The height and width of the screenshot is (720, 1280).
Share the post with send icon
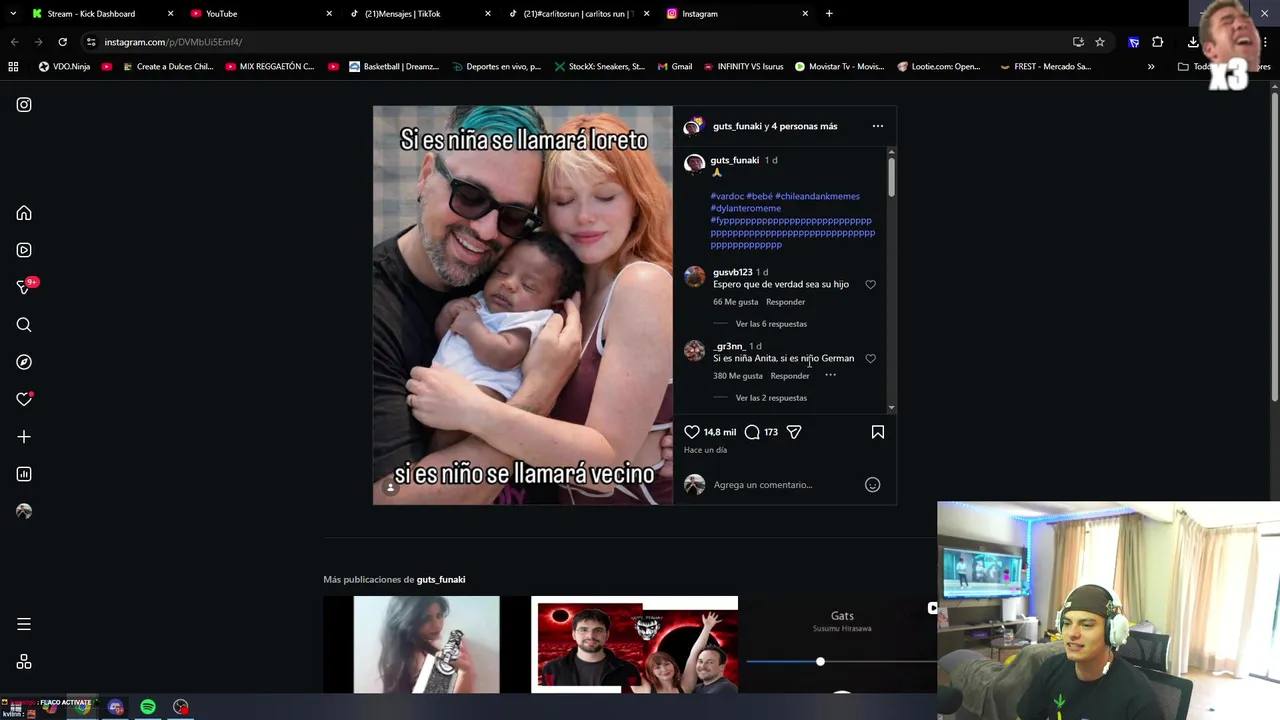click(x=794, y=432)
